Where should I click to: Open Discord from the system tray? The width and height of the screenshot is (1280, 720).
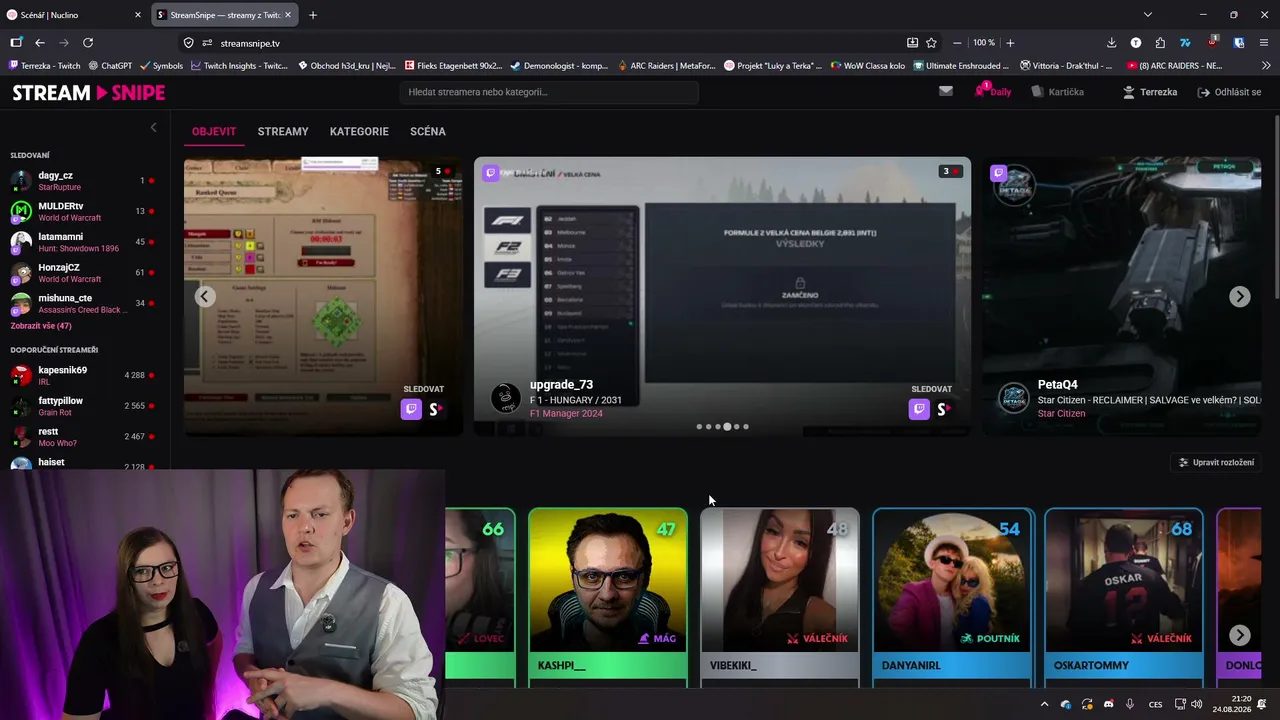[1108, 704]
